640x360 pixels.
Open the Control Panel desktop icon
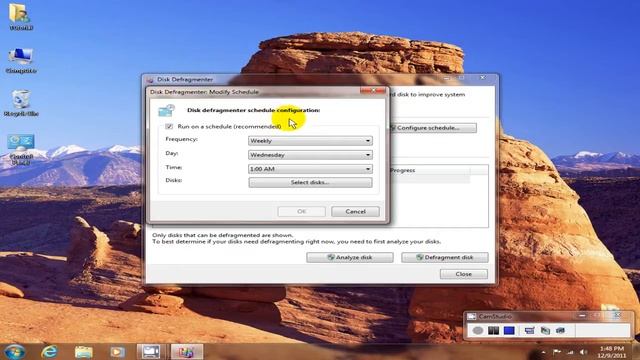click(x=21, y=149)
